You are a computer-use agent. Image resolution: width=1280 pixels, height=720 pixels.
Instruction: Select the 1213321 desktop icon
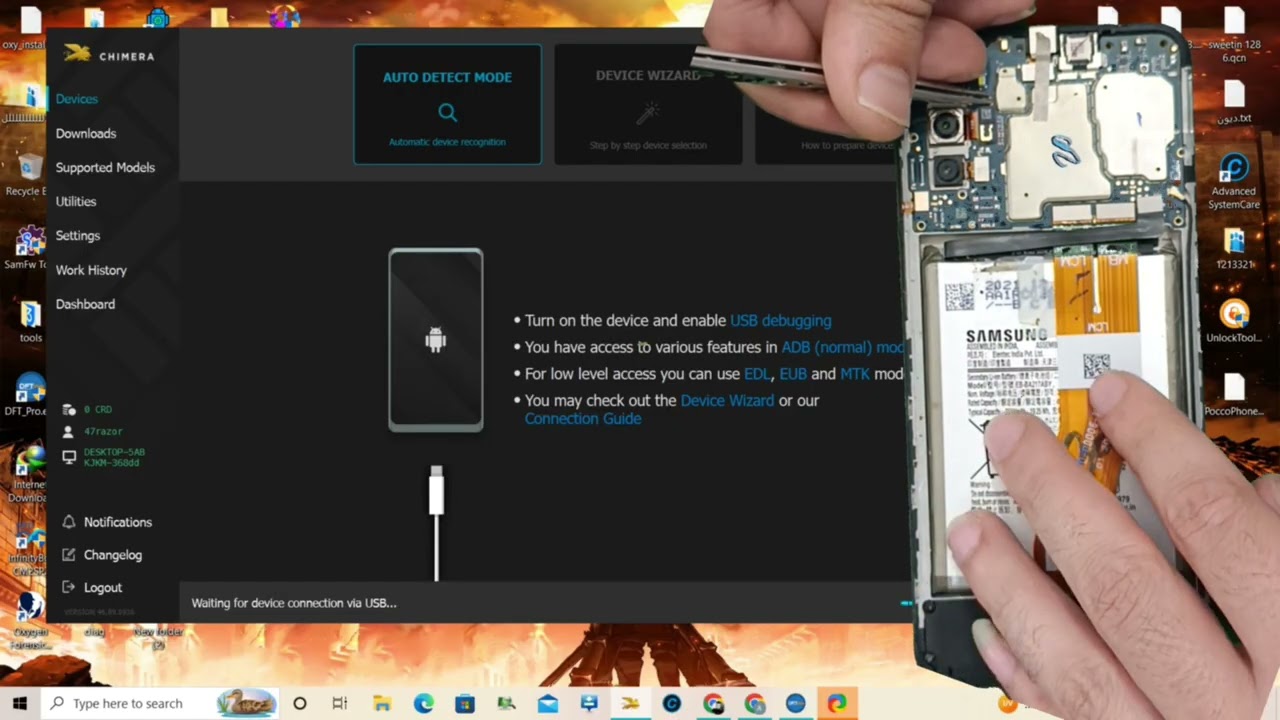1234,249
